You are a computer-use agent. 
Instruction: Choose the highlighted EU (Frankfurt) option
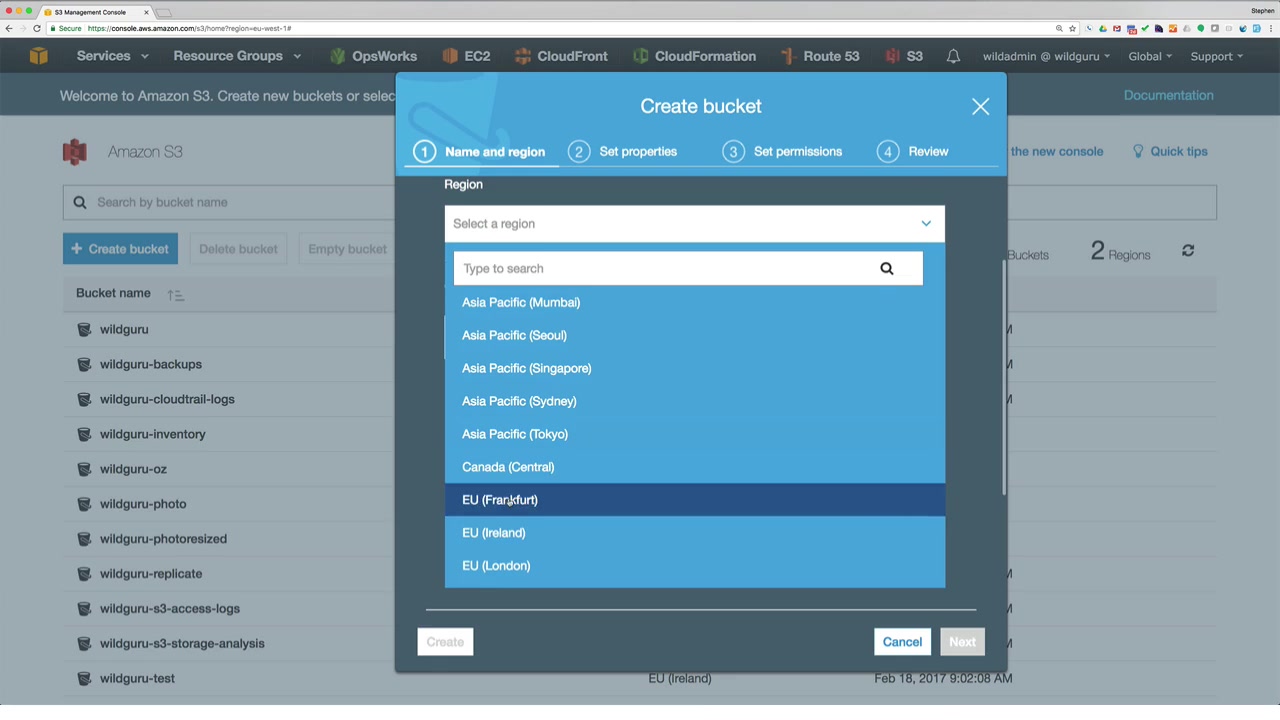click(x=695, y=500)
